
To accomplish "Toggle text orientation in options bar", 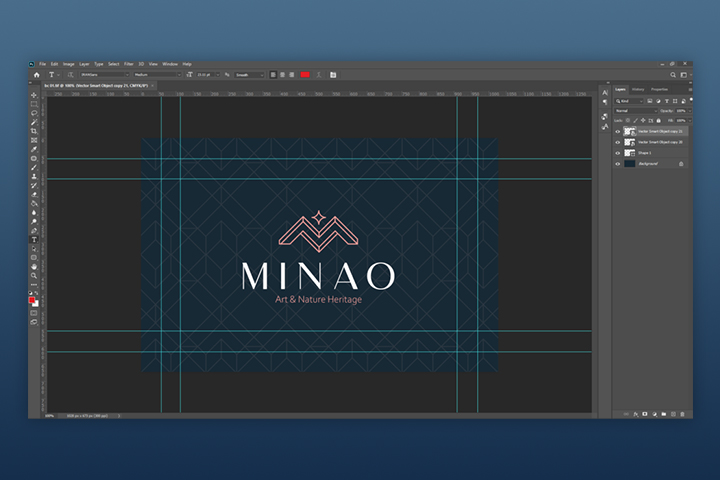I will (x=70, y=74).
